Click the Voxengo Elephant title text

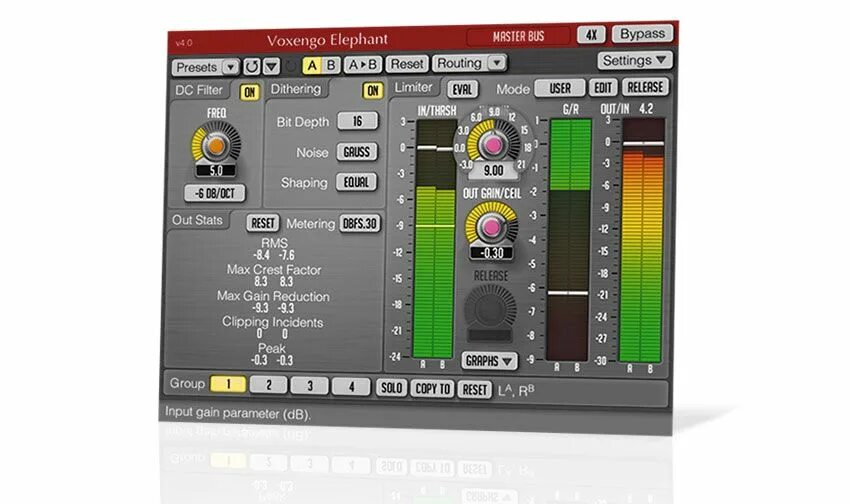327,40
